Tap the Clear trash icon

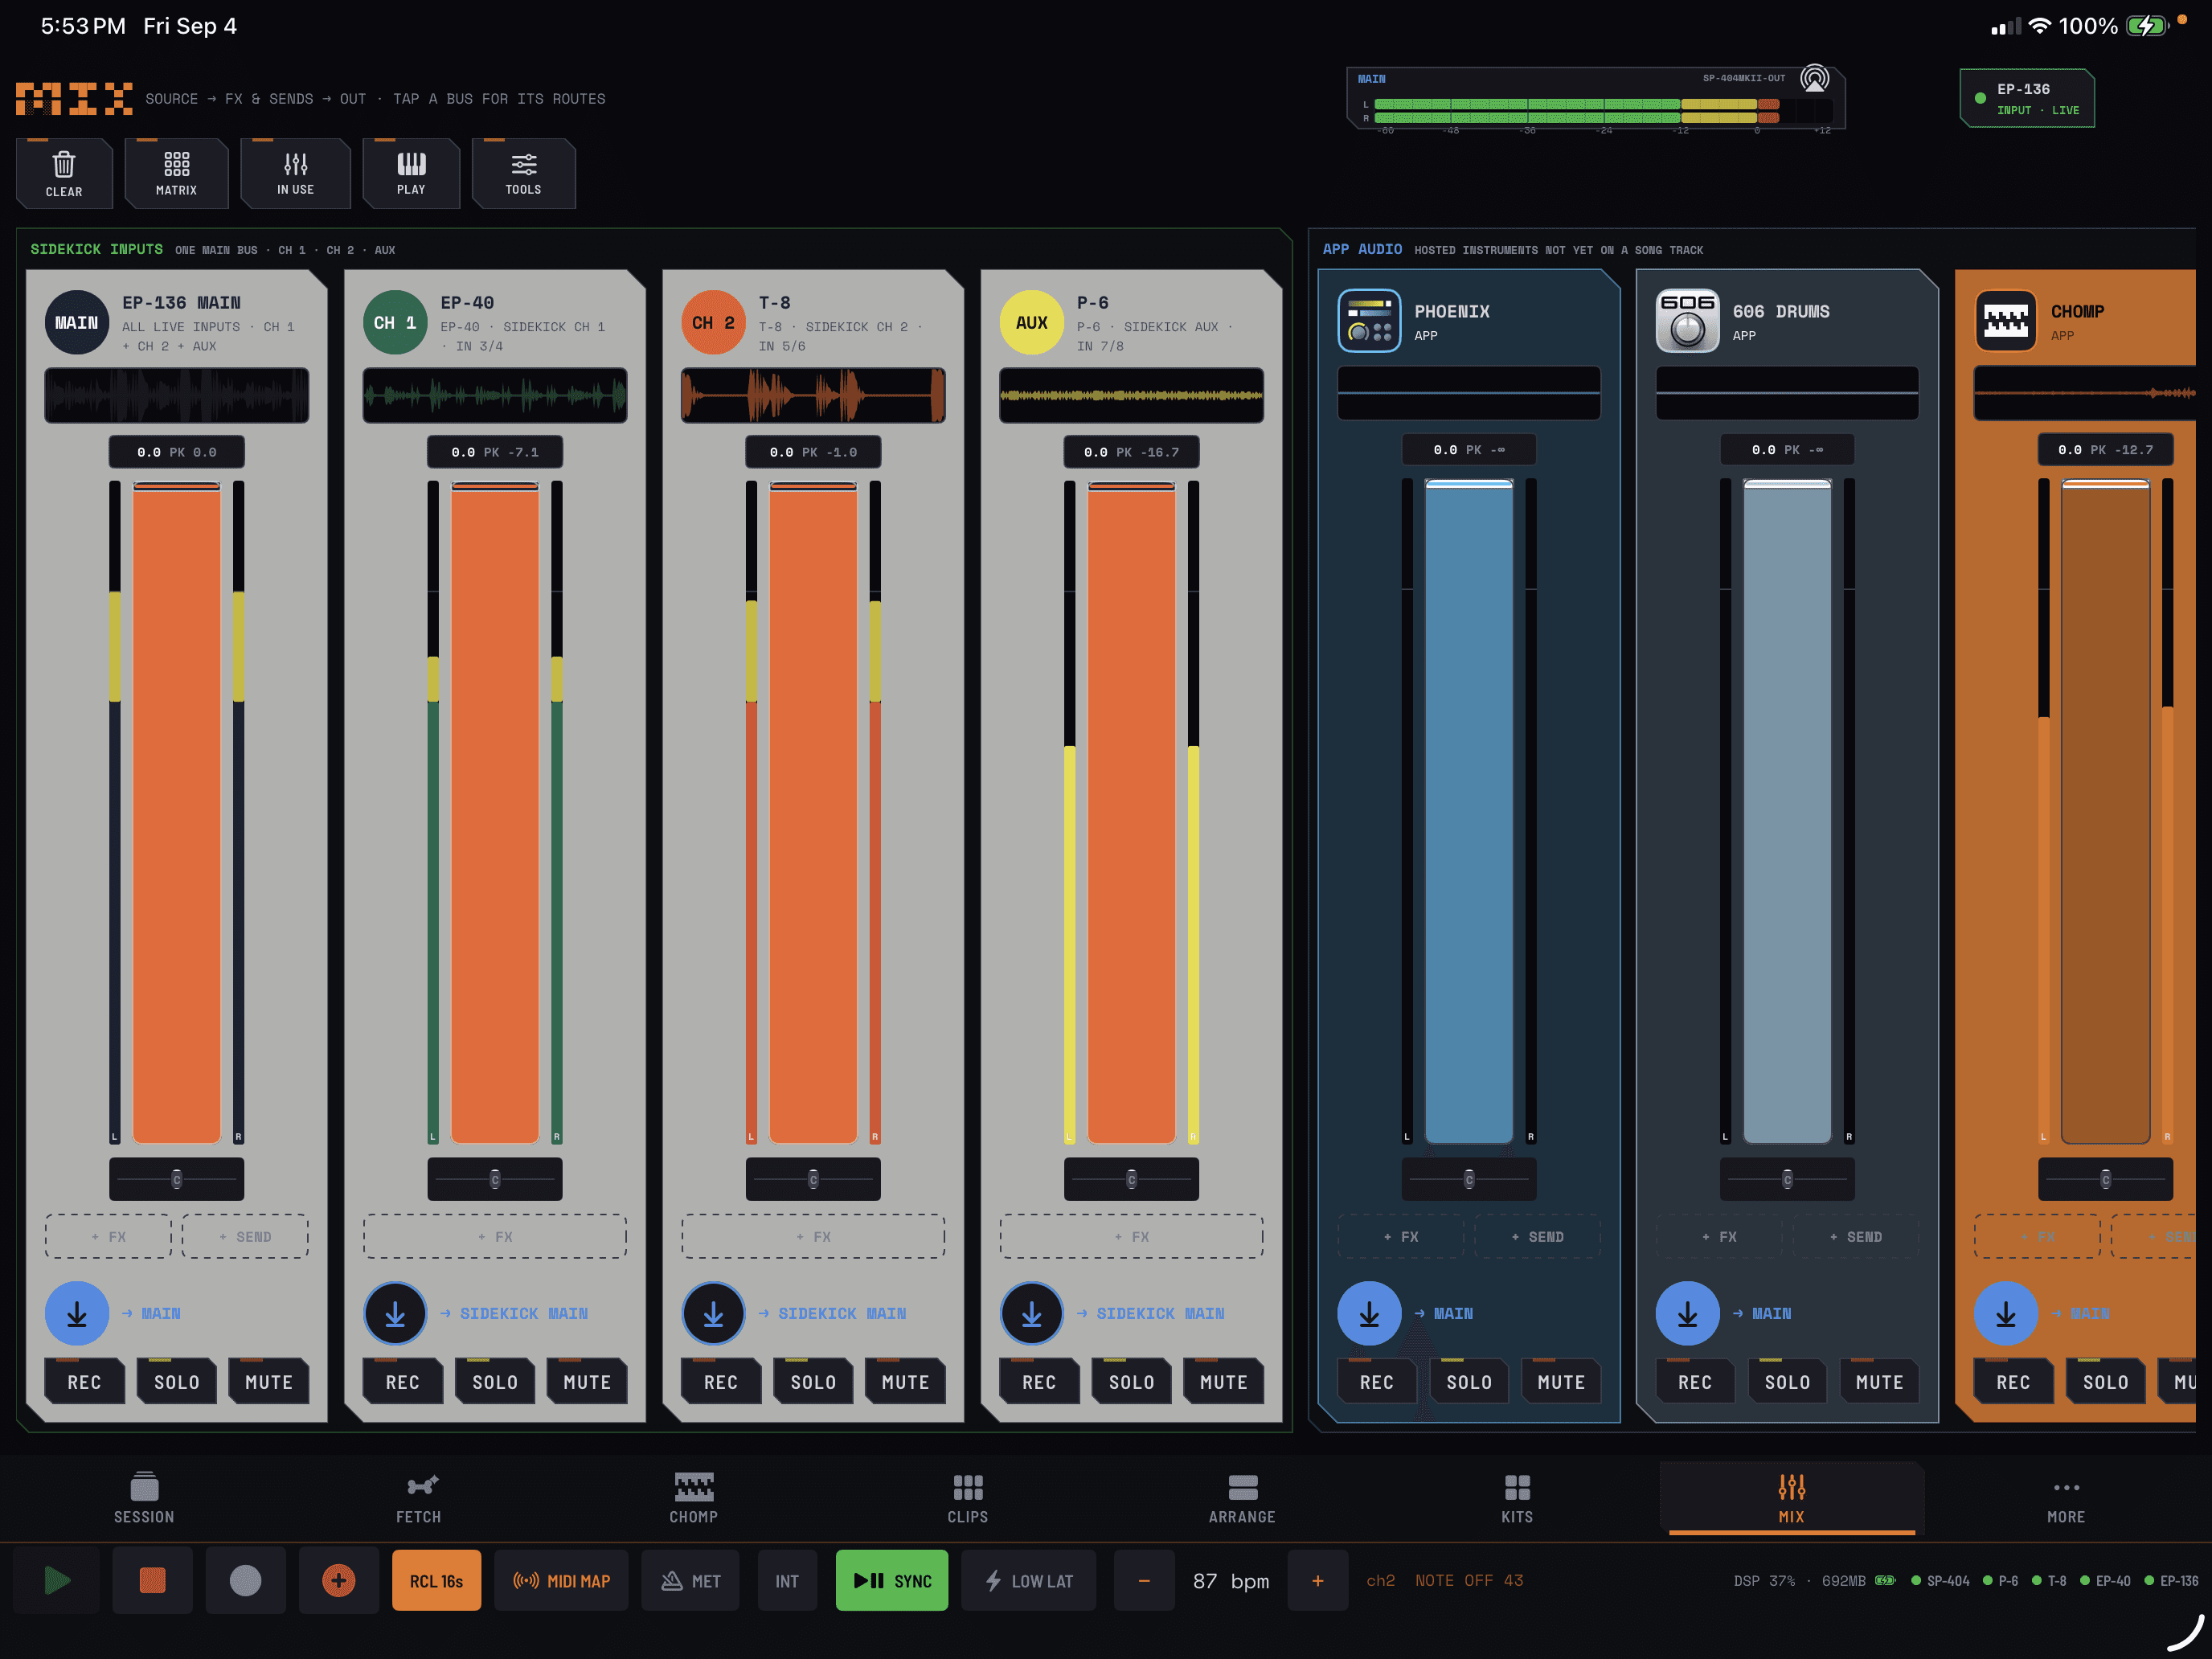tap(64, 174)
